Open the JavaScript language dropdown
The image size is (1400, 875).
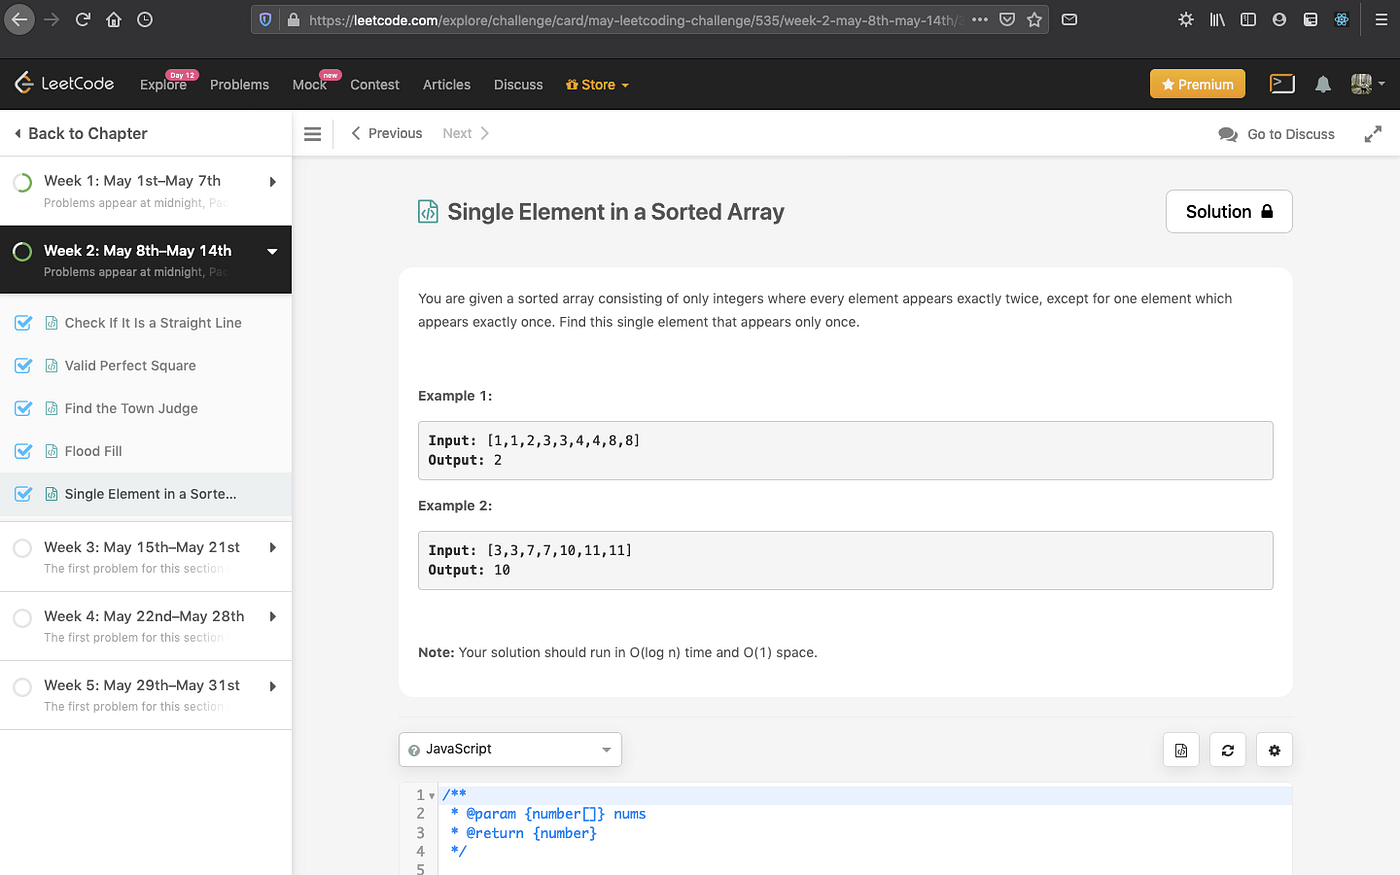tap(510, 749)
